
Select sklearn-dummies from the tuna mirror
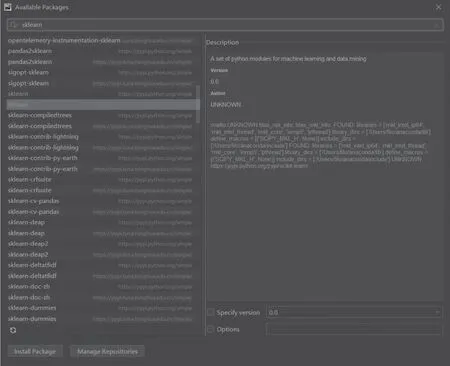(x=103, y=319)
